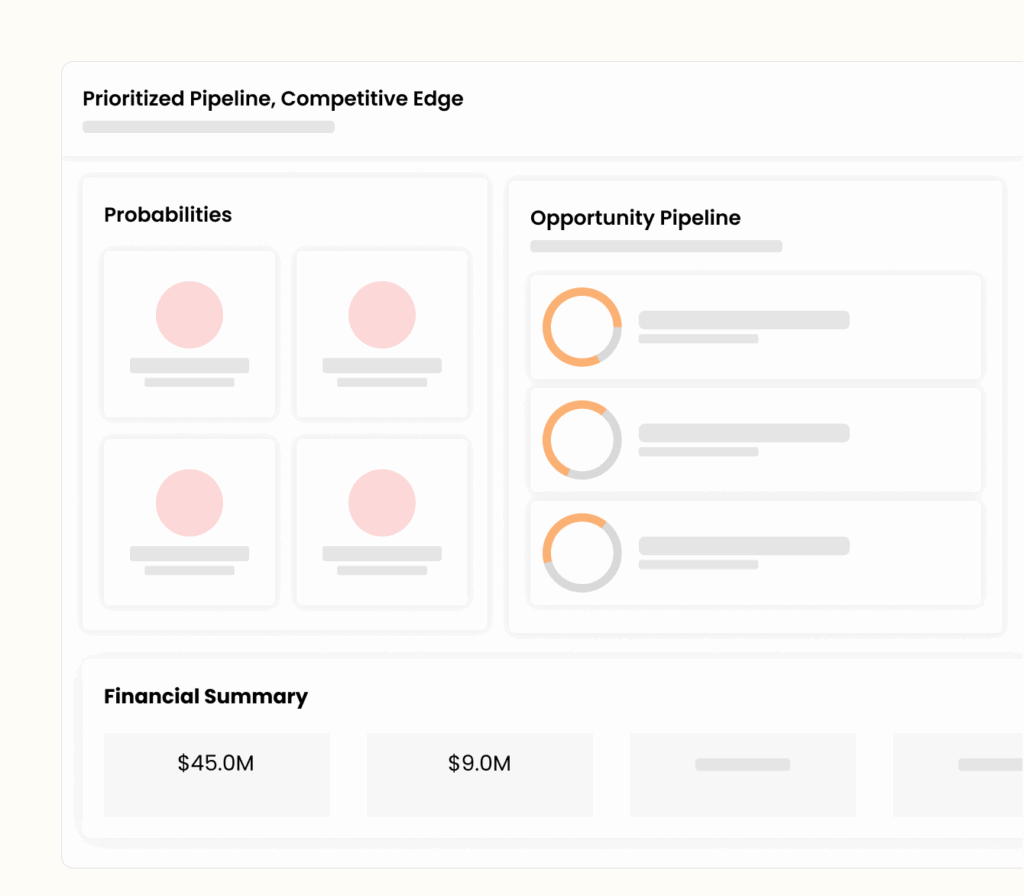Click the top-right pink circle in Probabilities
1024x896 pixels.
382,315
